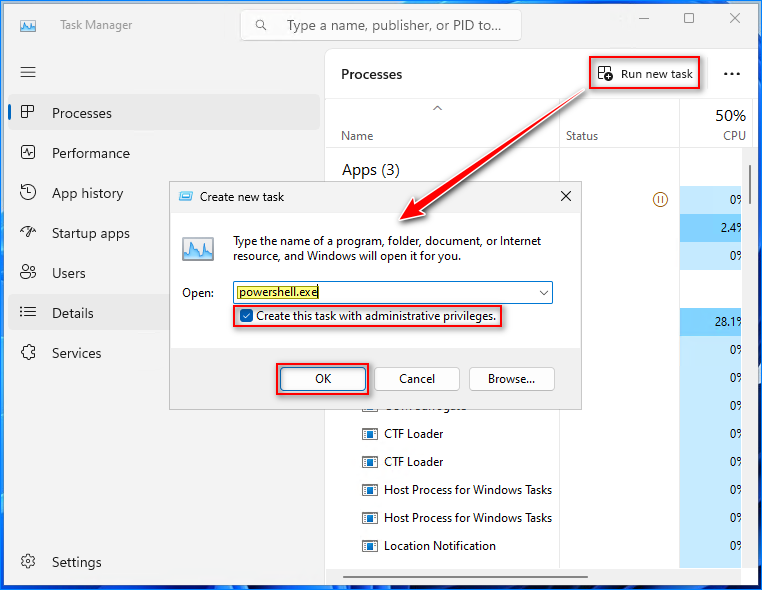Click the Task Manager app icon in title bar
Viewport: 762px width, 590px height.
(28, 25)
